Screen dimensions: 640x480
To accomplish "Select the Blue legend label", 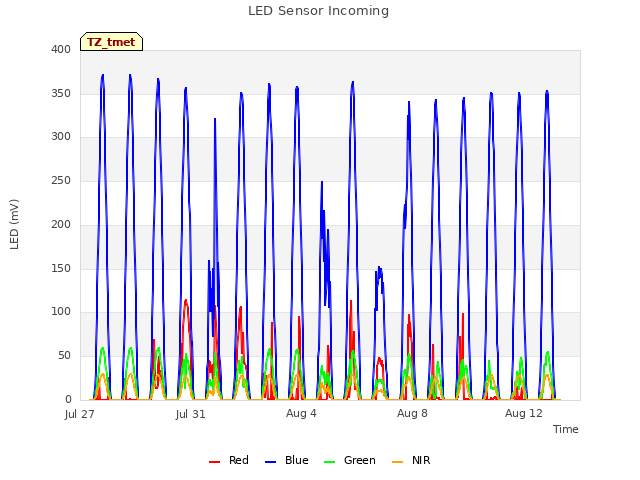I will [297, 460].
